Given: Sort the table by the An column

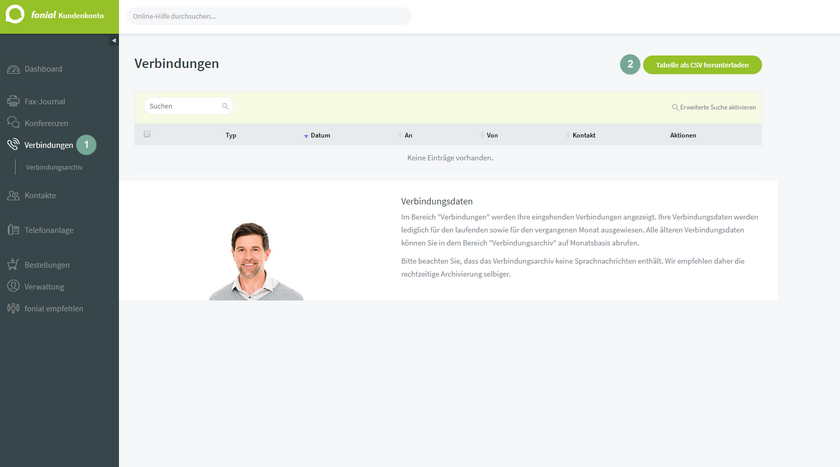Looking at the screenshot, I should 408,135.
